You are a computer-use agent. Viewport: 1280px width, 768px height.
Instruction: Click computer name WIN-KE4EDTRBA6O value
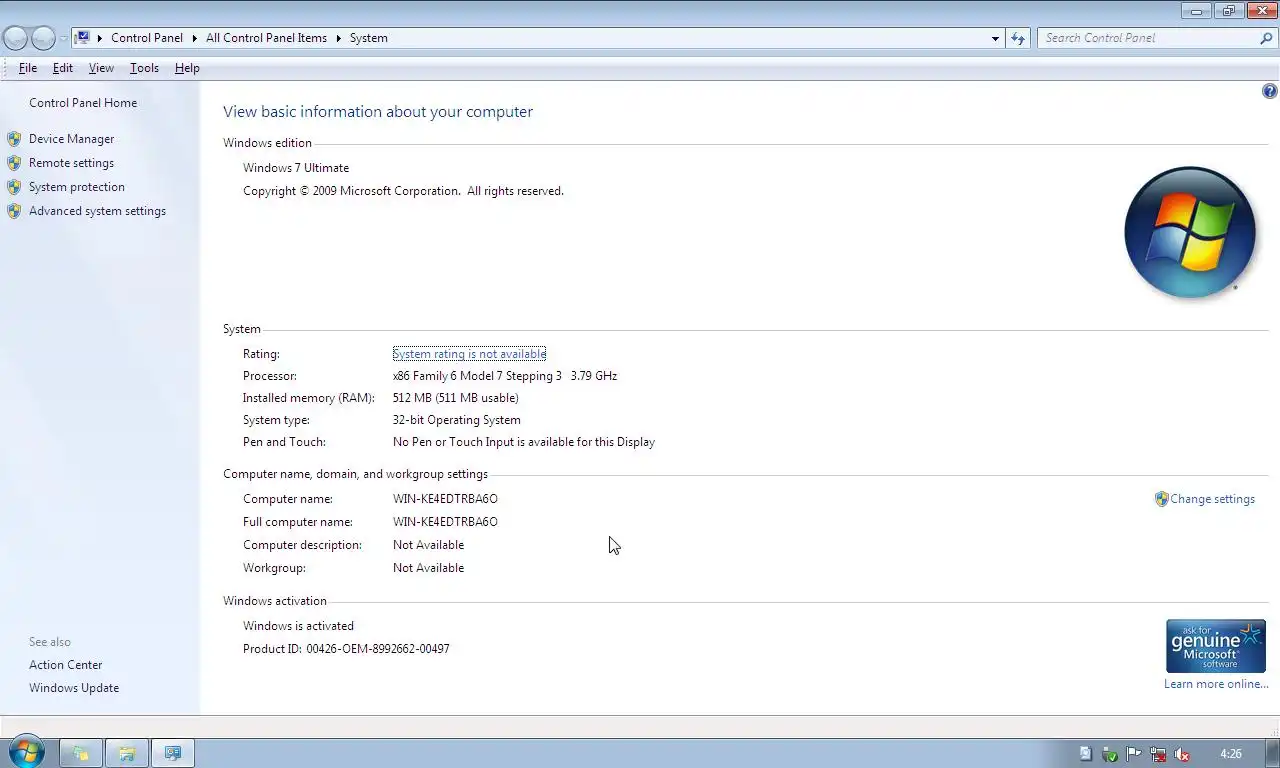pos(445,499)
